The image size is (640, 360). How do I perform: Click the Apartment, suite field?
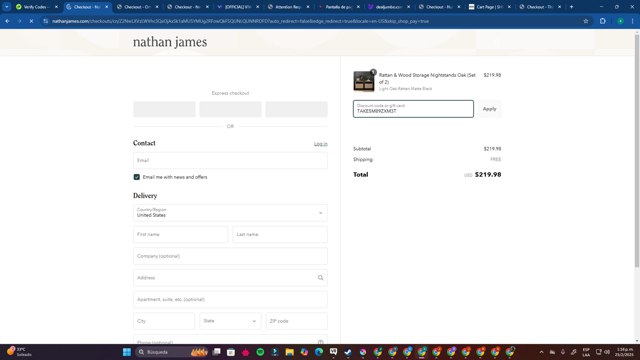point(230,300)
